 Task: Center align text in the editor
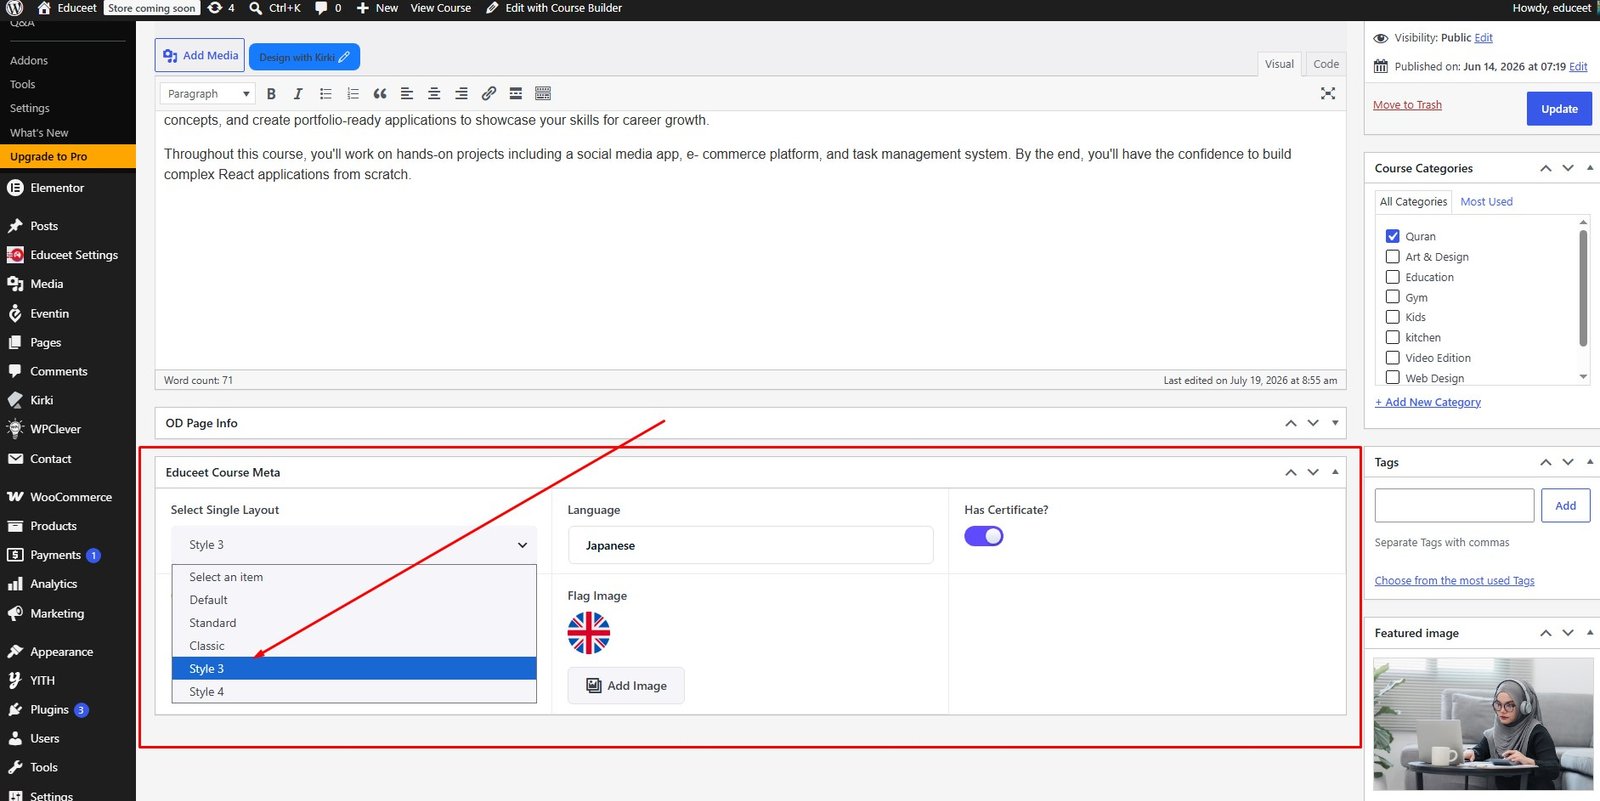point(434,94)
